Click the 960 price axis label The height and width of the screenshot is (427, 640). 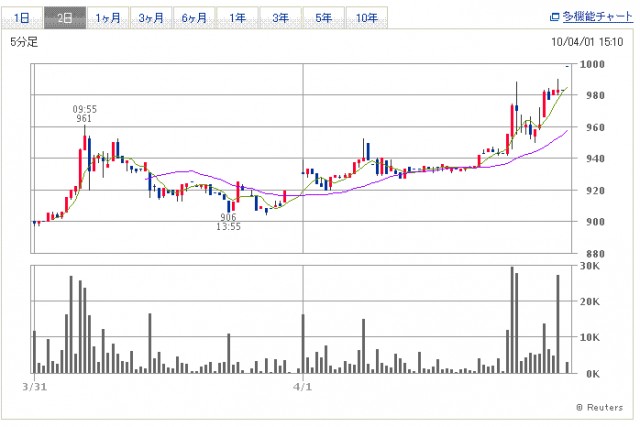coord(595,127)
